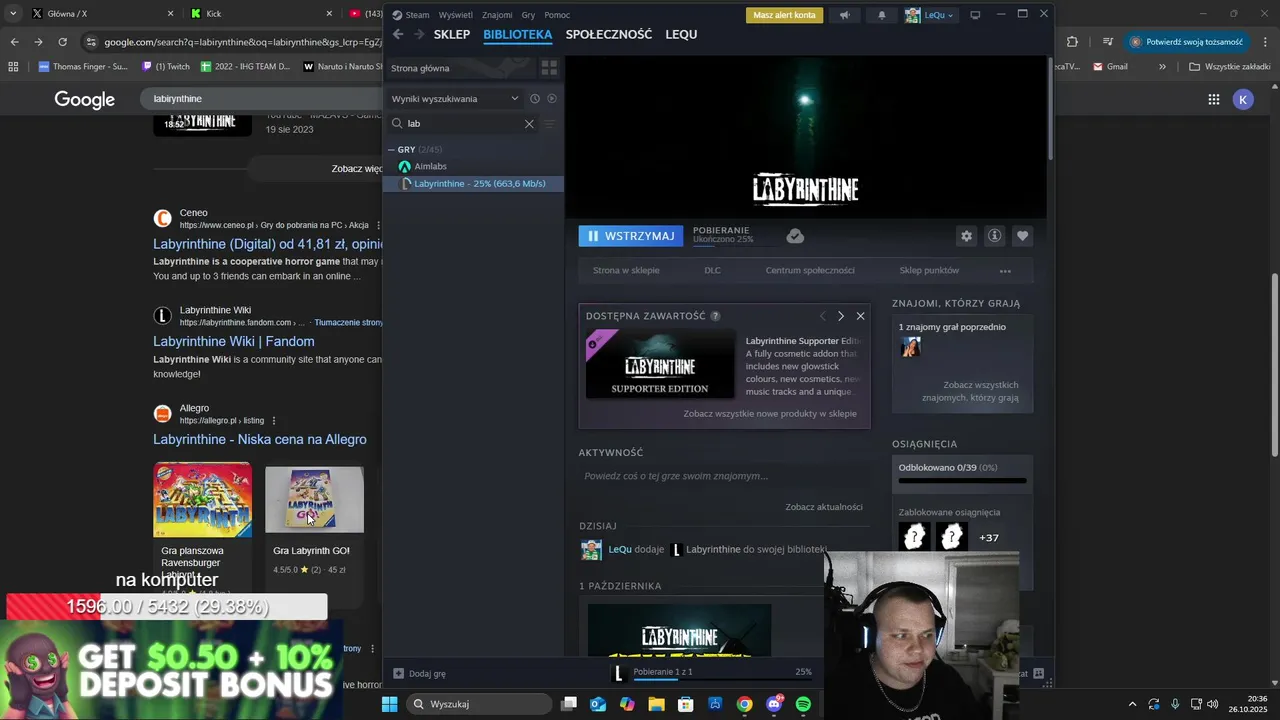Expand Chrome bookmarks overflow chevron
This screenshot has height=720, width=1280.
pyautogui.click(x=1162, y=67)
